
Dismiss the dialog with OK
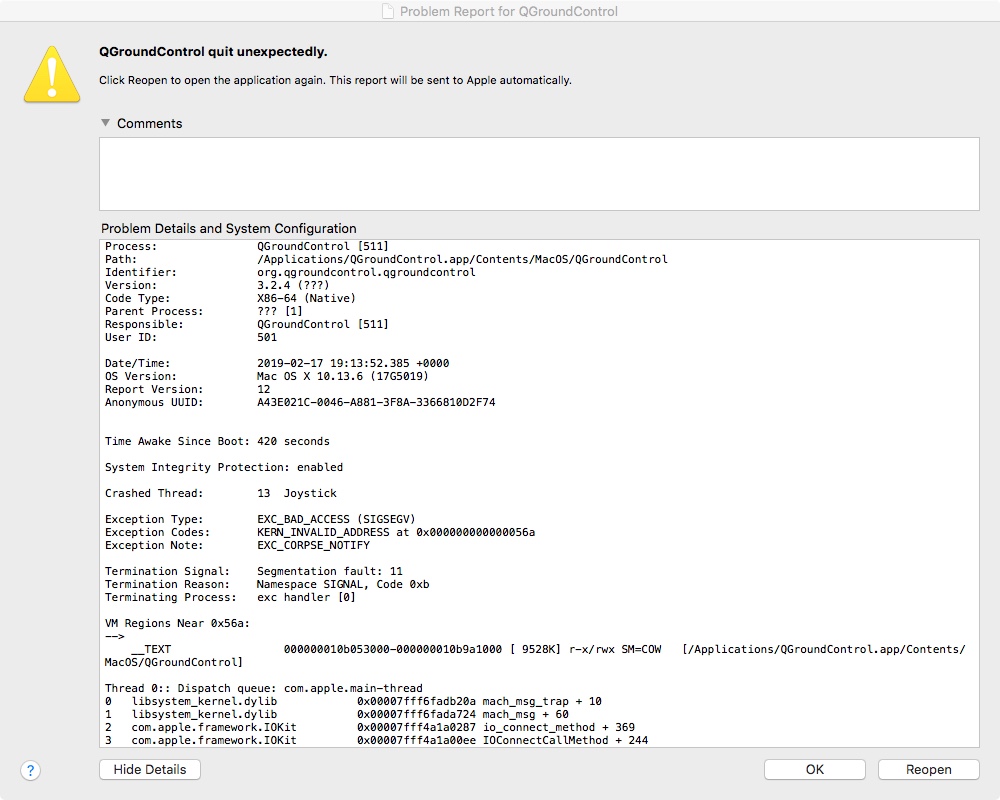pos(814,769)
